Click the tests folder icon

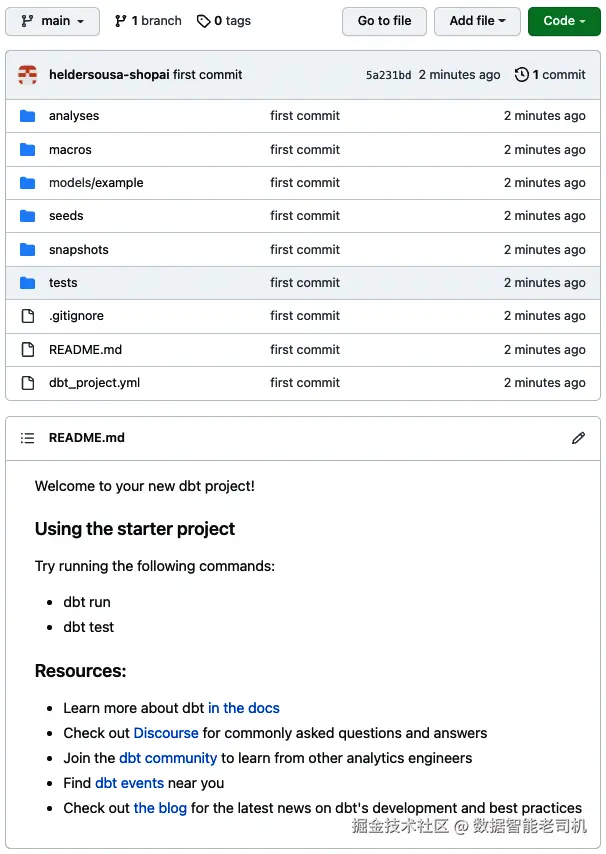pos(27,283)
